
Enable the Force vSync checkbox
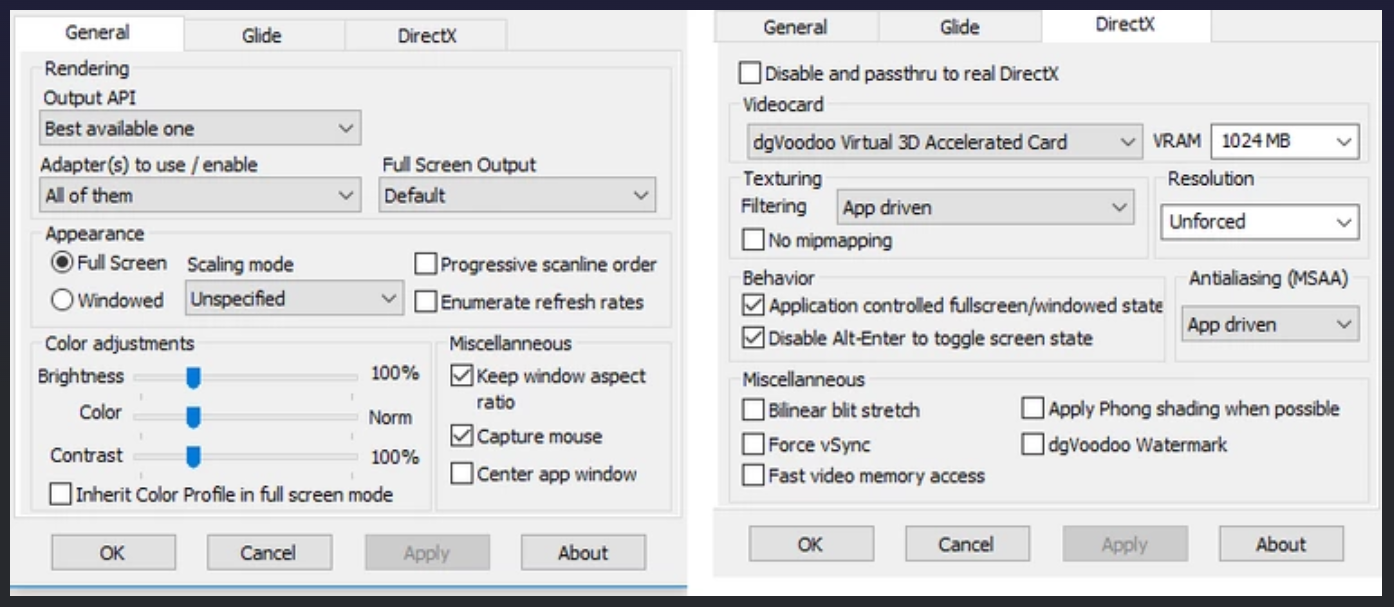(x=753, y=444)
